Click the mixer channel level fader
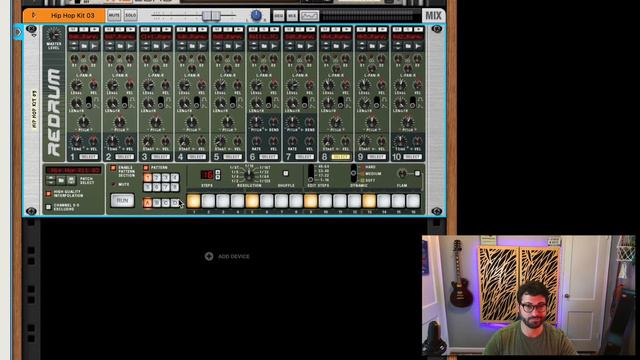Image resolution: width=640 pixels, height=360 pixels. pyautogui.click(x=211, y=16)
